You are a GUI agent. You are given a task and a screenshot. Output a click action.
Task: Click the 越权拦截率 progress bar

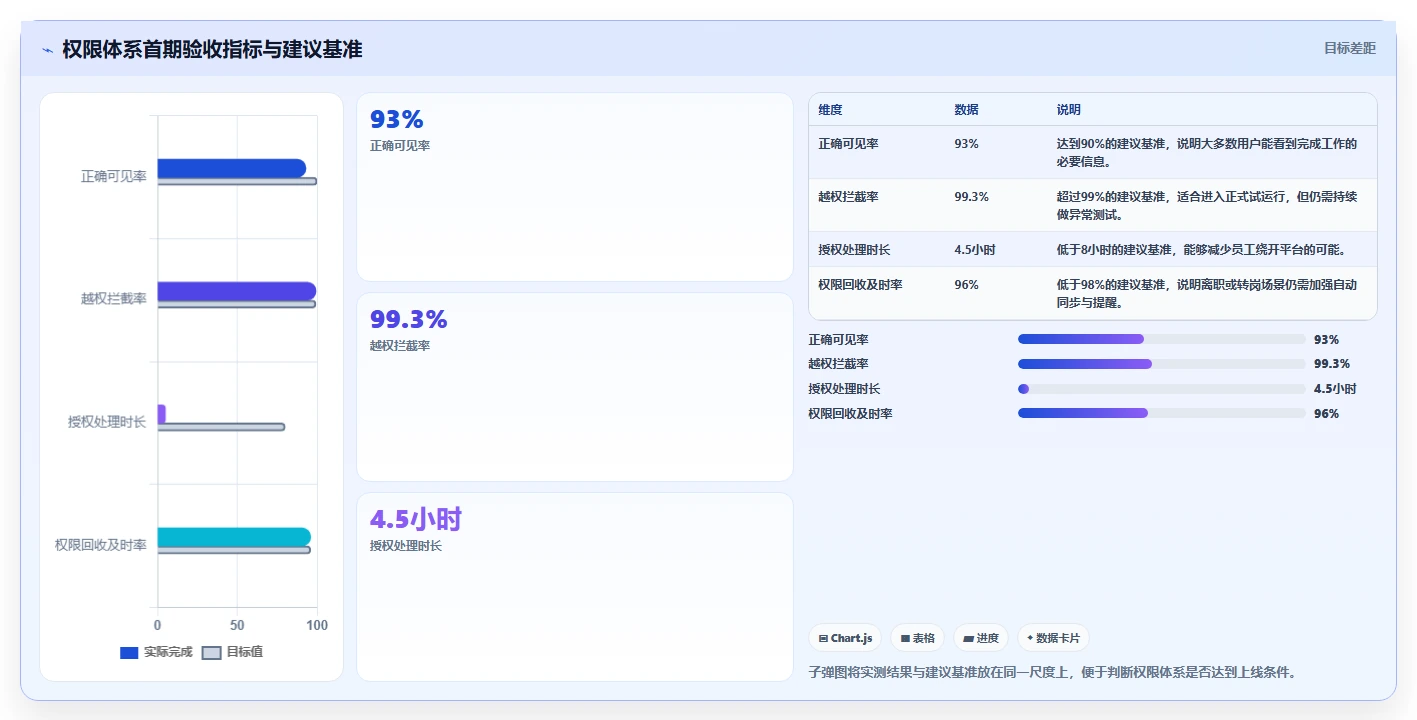click(1162, 364)
